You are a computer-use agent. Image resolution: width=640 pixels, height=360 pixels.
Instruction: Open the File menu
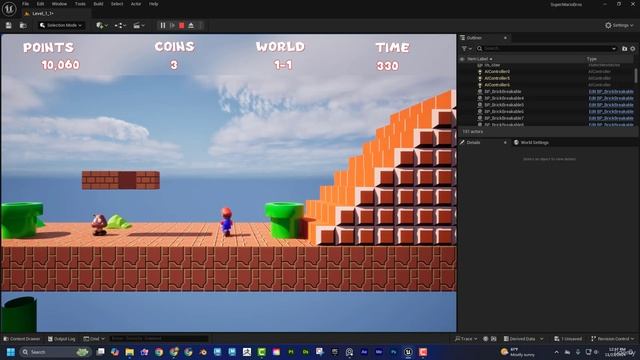(25, 4)
